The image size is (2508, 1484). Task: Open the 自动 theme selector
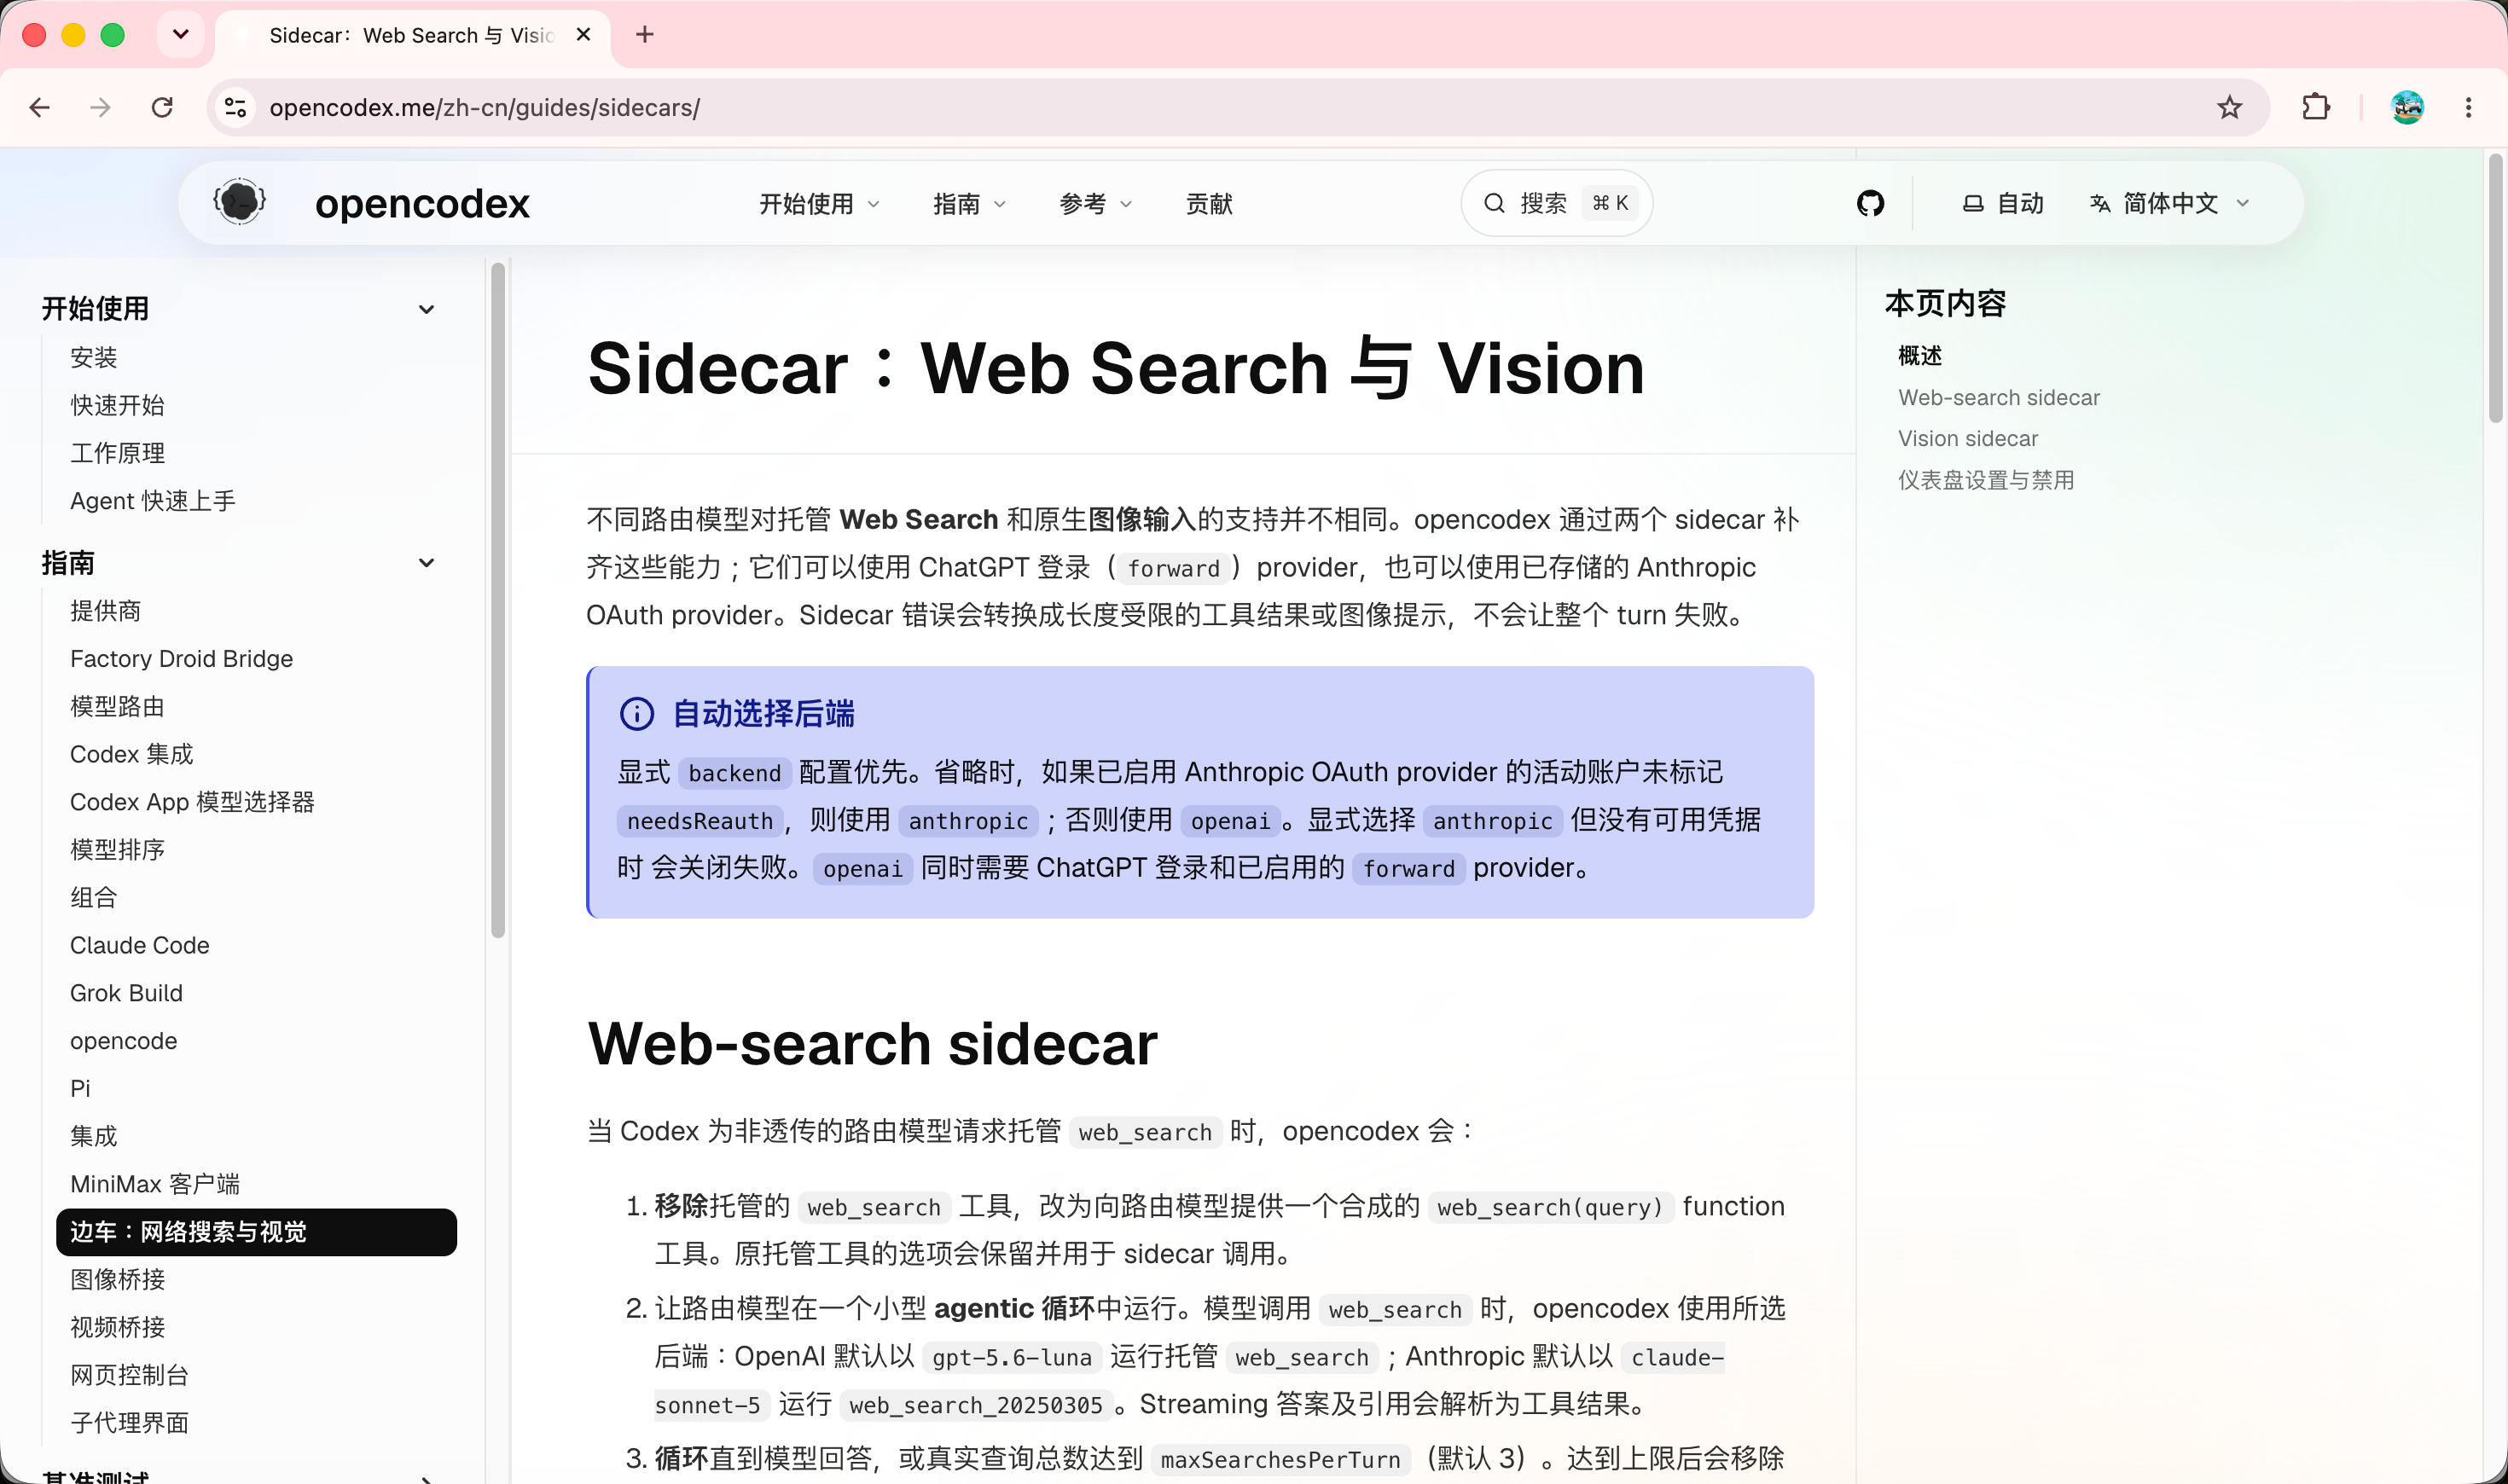[2003, 204]
